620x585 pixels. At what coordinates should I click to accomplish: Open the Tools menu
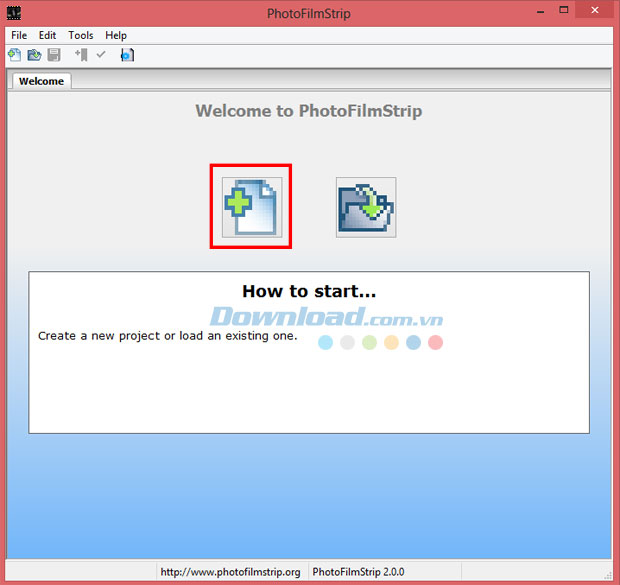tap(81, 35)
